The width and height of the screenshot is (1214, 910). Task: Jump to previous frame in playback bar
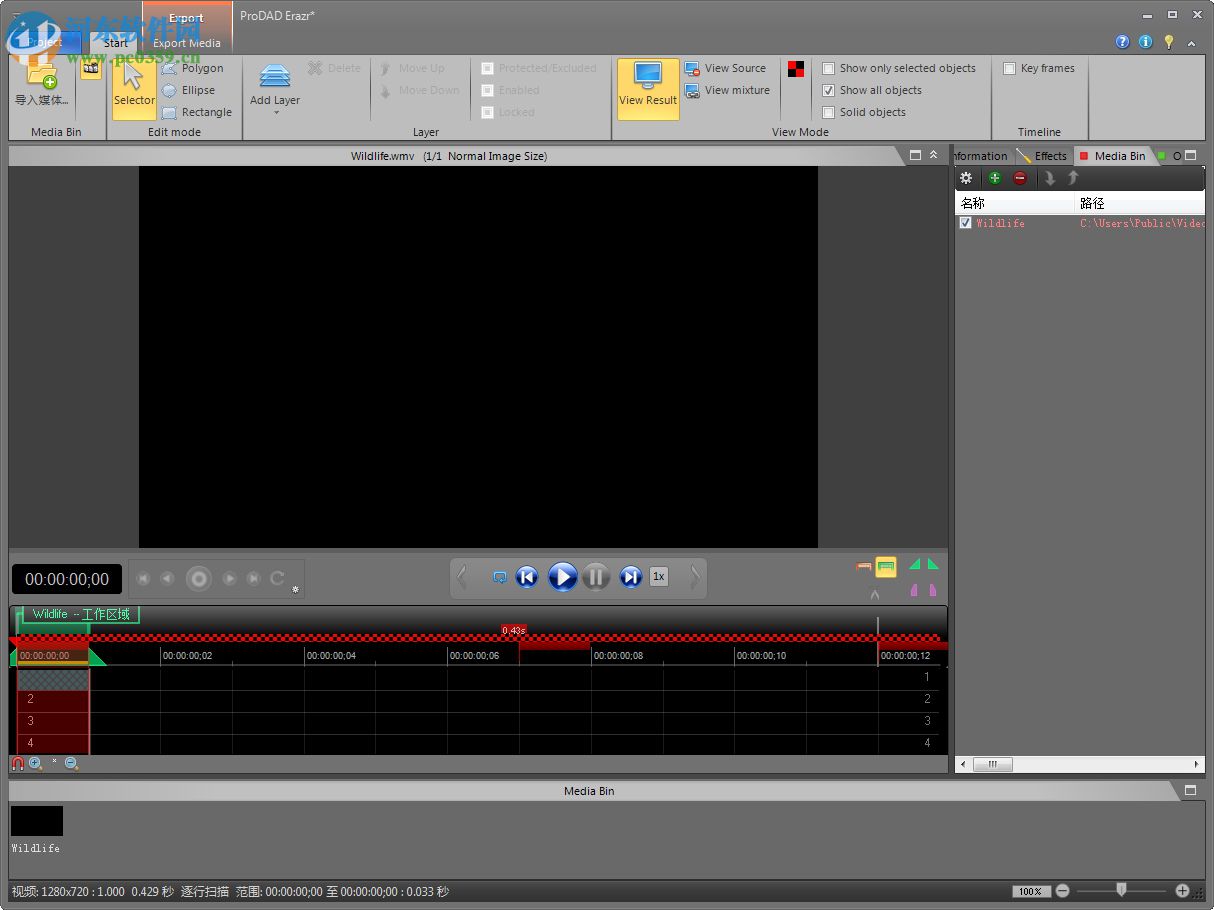coord(527,577)
